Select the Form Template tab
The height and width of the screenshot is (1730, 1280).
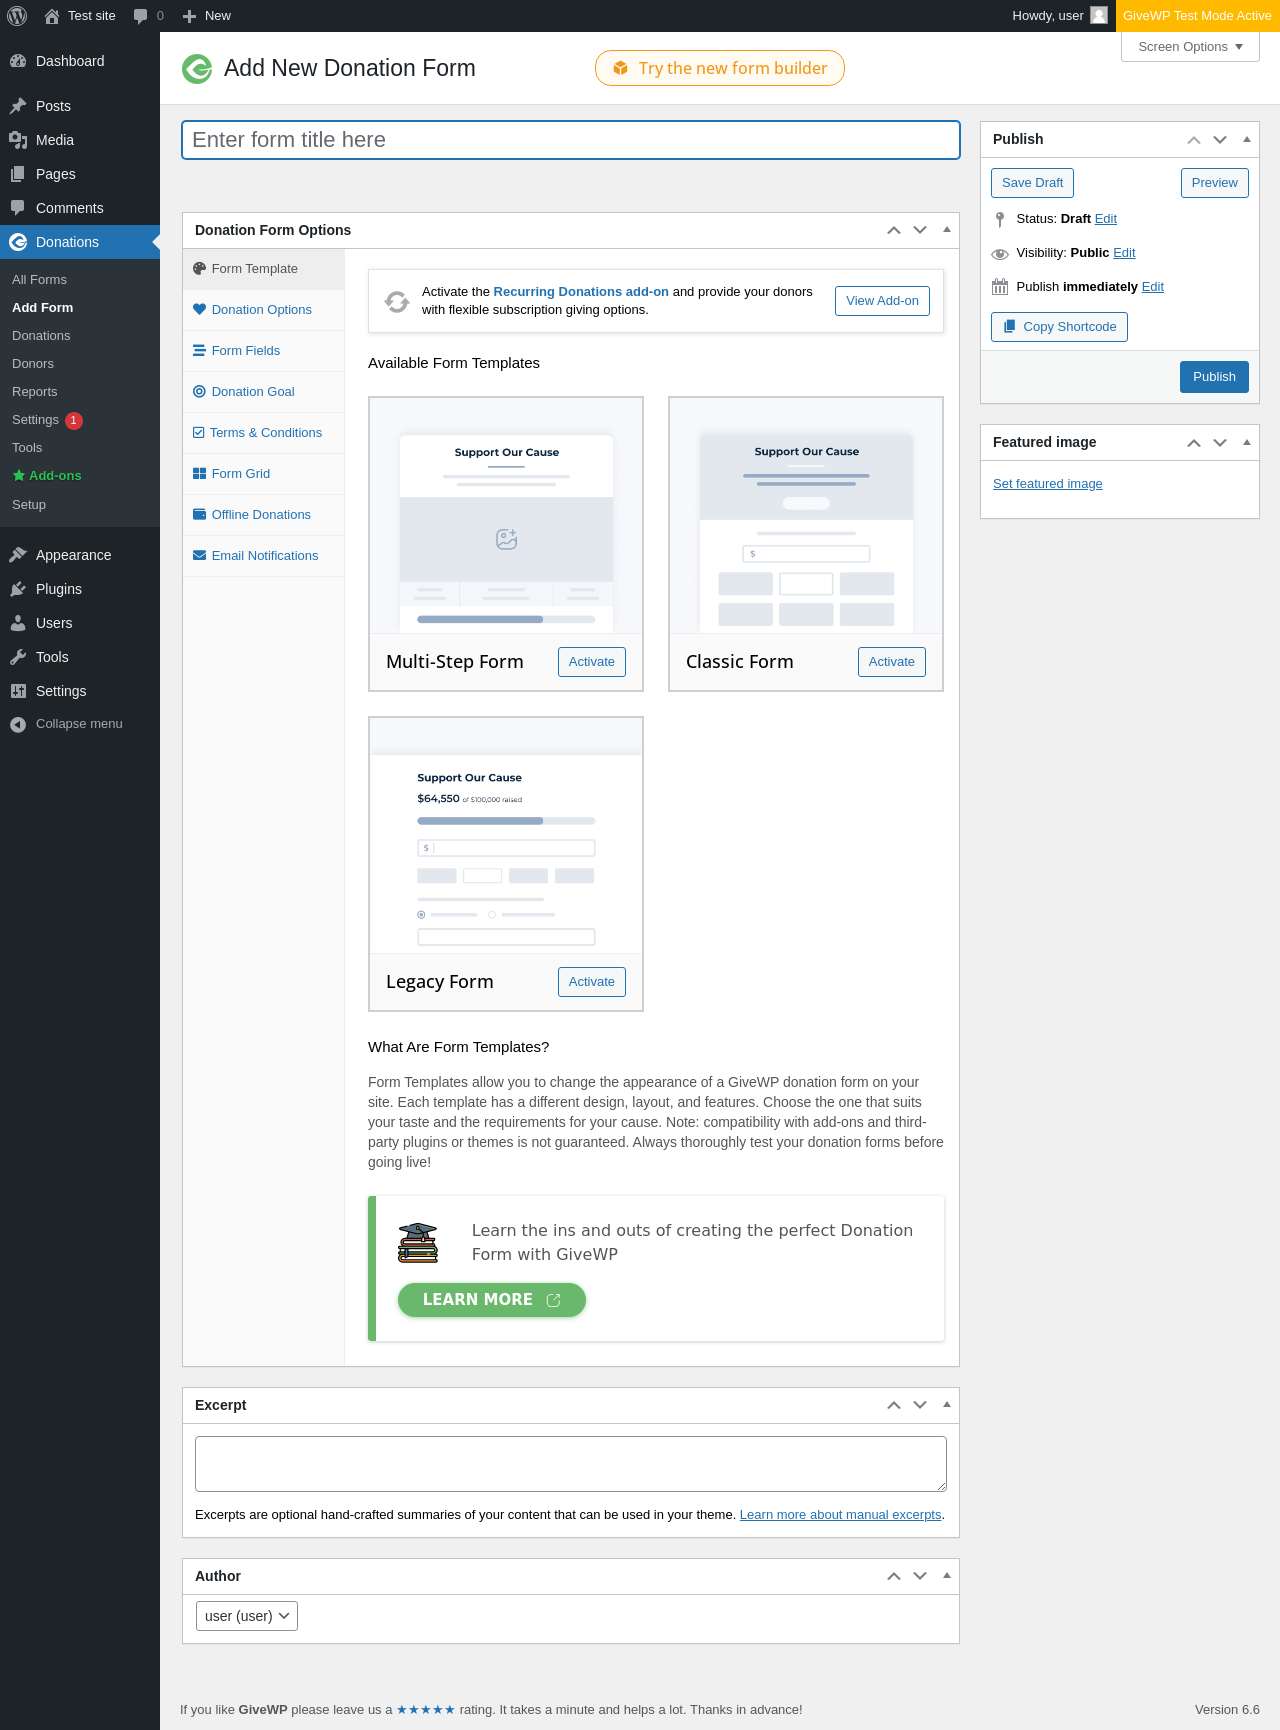[264, 269]
